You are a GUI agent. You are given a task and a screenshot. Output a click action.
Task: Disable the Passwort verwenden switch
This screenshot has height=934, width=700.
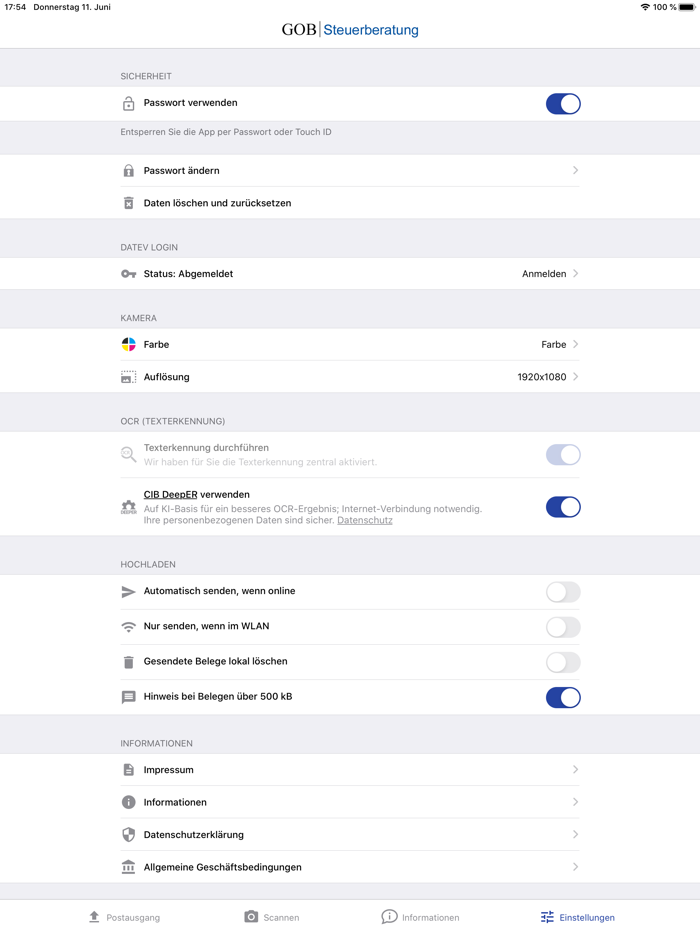563,104
